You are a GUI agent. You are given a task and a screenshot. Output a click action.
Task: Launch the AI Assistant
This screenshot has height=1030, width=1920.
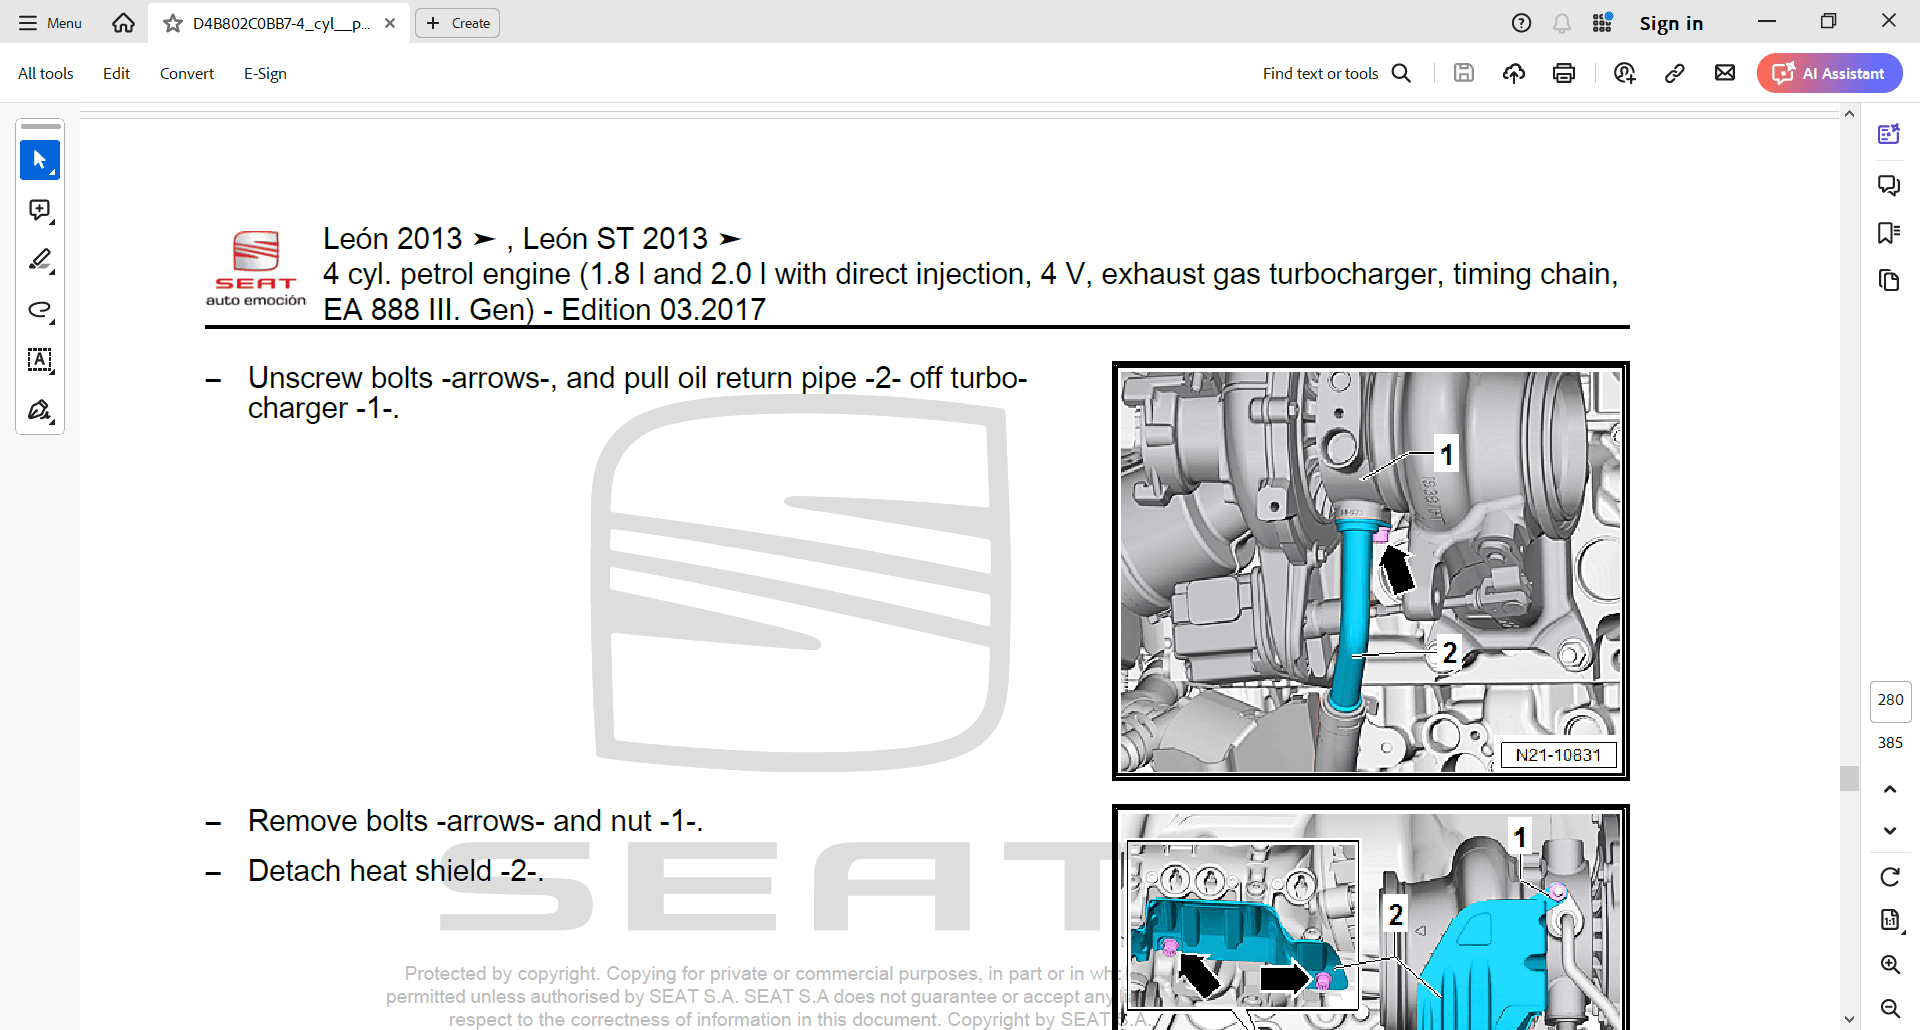coord(1829,73)
